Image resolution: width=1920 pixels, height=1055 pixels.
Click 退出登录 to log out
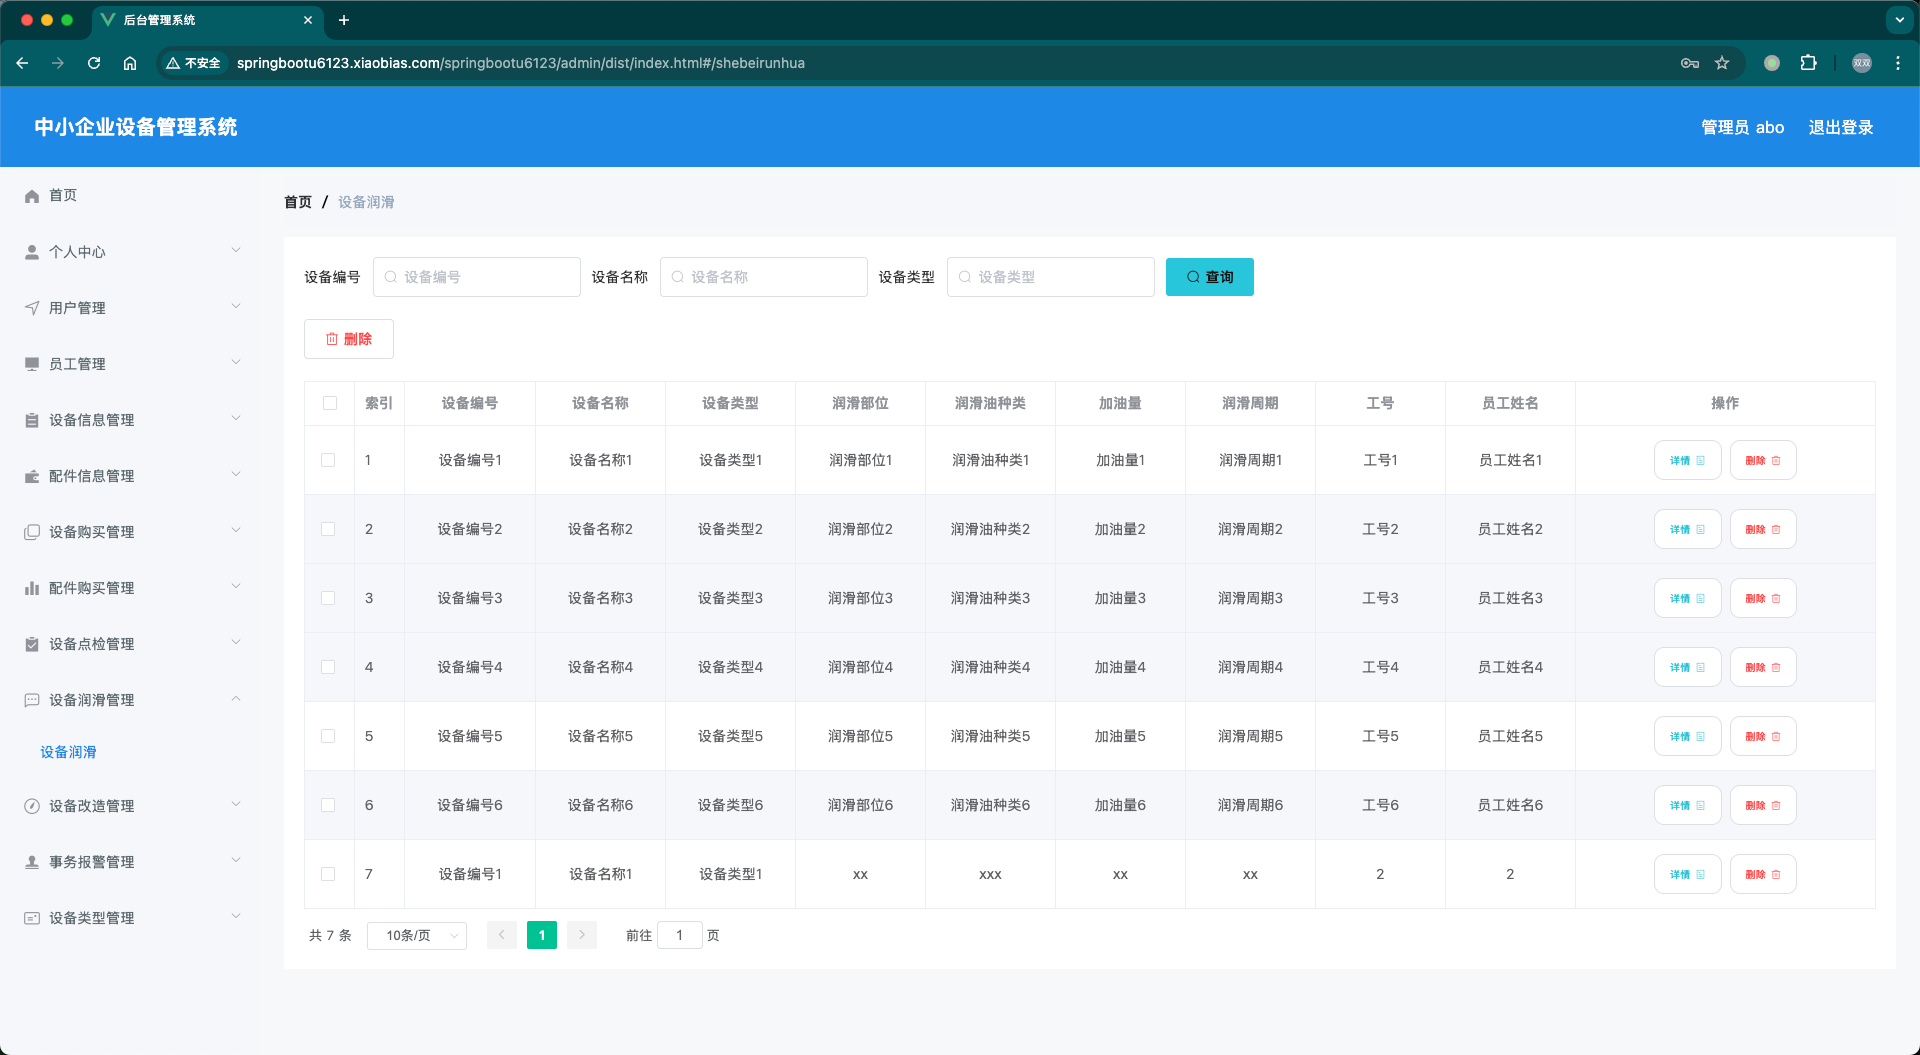[x=1840, y=127]
